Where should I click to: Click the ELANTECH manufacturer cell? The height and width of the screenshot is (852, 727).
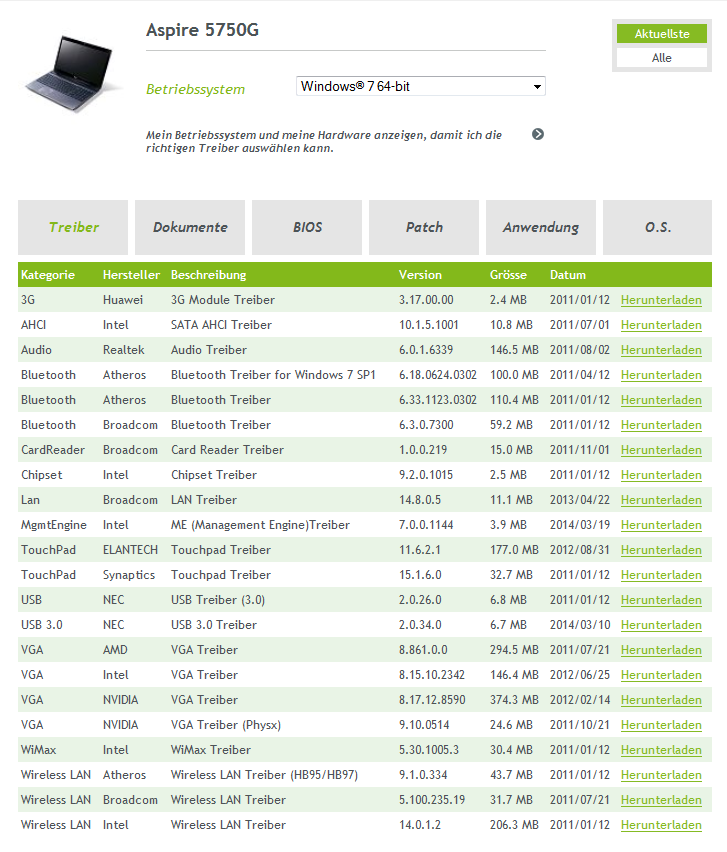(x=130, y=550)
